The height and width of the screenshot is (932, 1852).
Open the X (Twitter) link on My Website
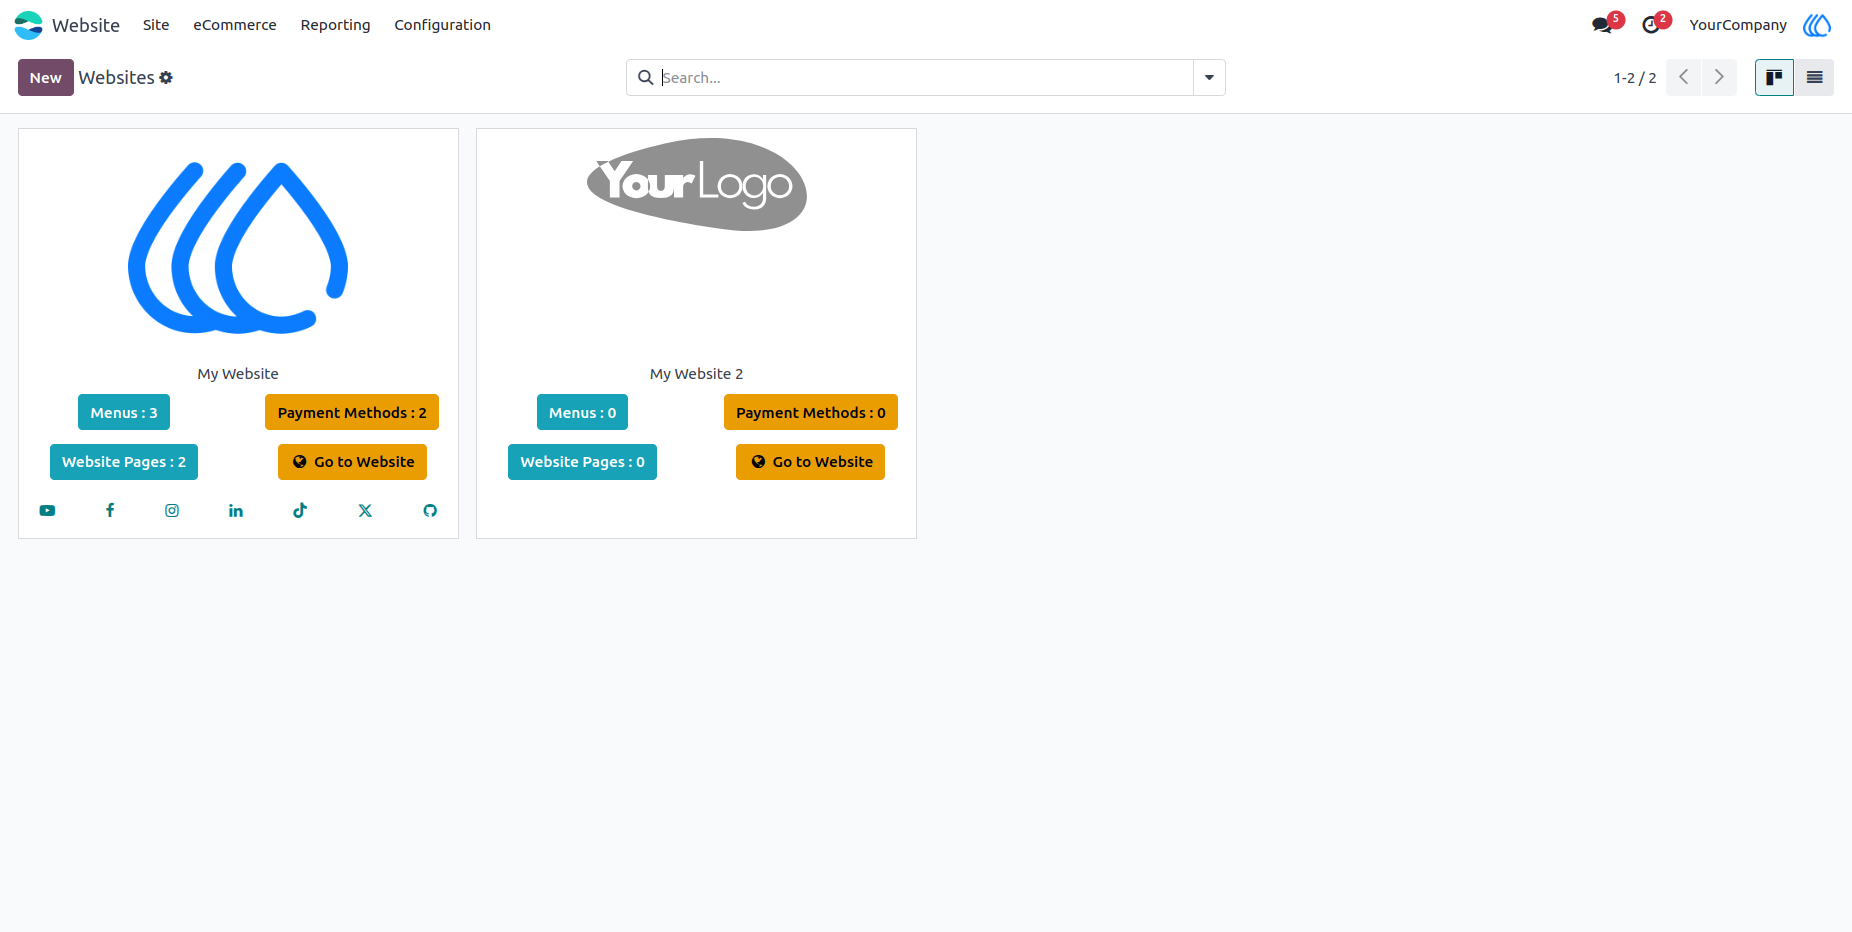(365, 511)
